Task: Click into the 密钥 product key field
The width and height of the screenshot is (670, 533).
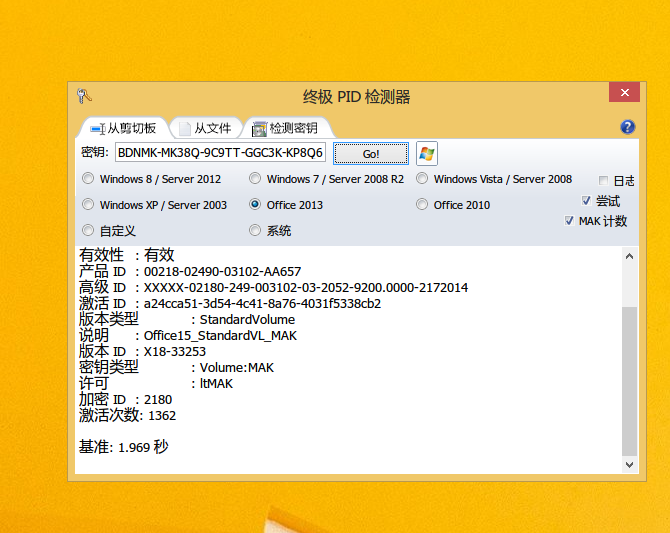Action: [220, 153]
